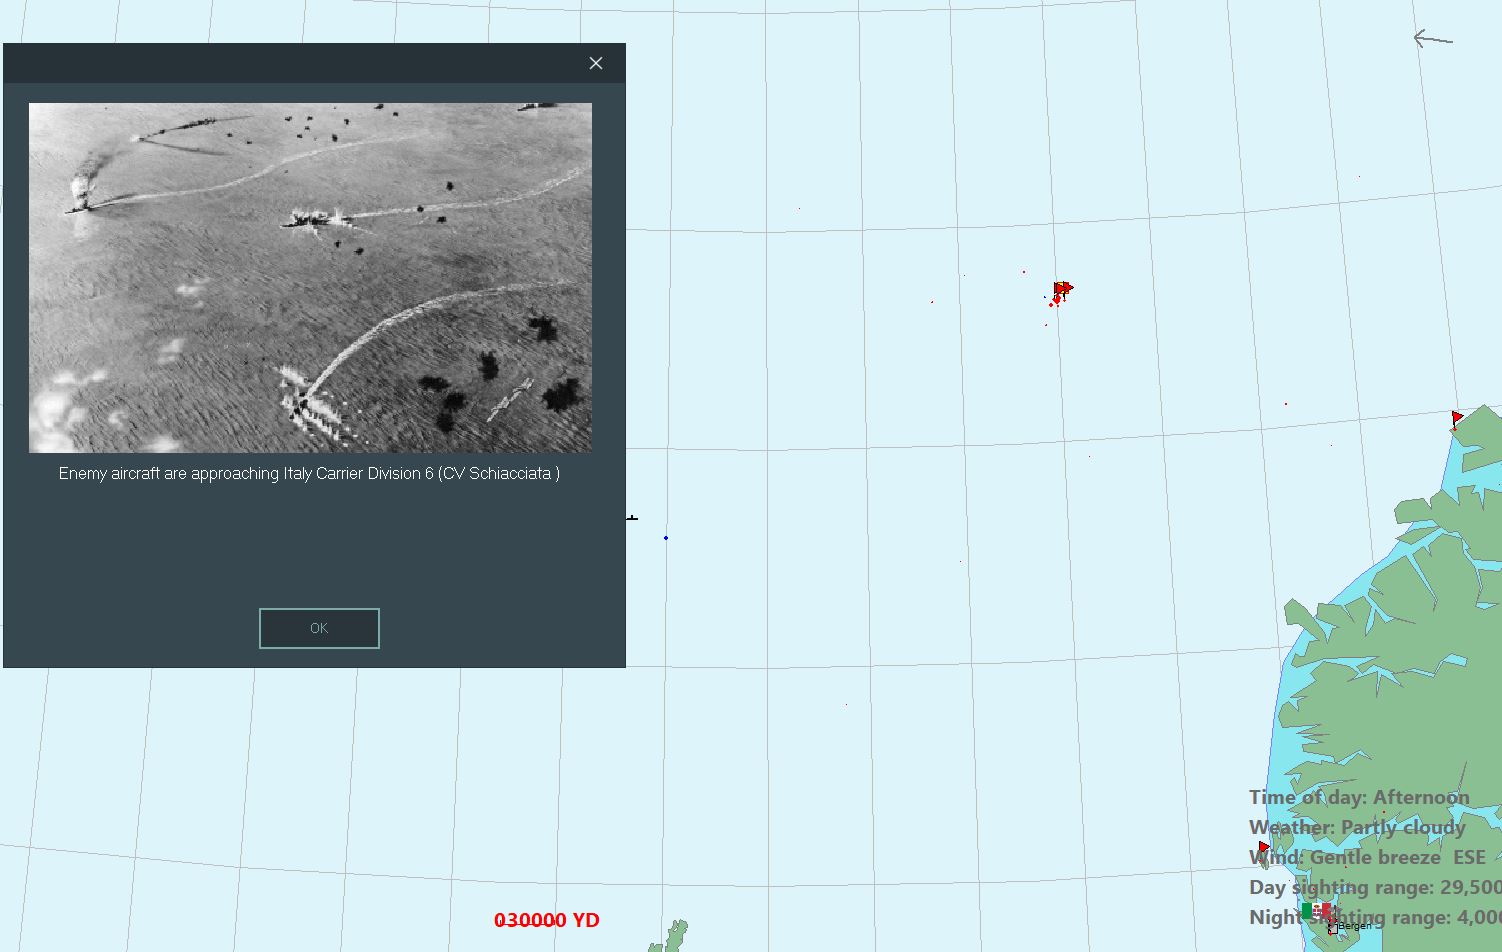Click the aerial attack photograph in the dialog
Image resolution: width=1502 pixels, height=952 pixels.
click(310, 278)
